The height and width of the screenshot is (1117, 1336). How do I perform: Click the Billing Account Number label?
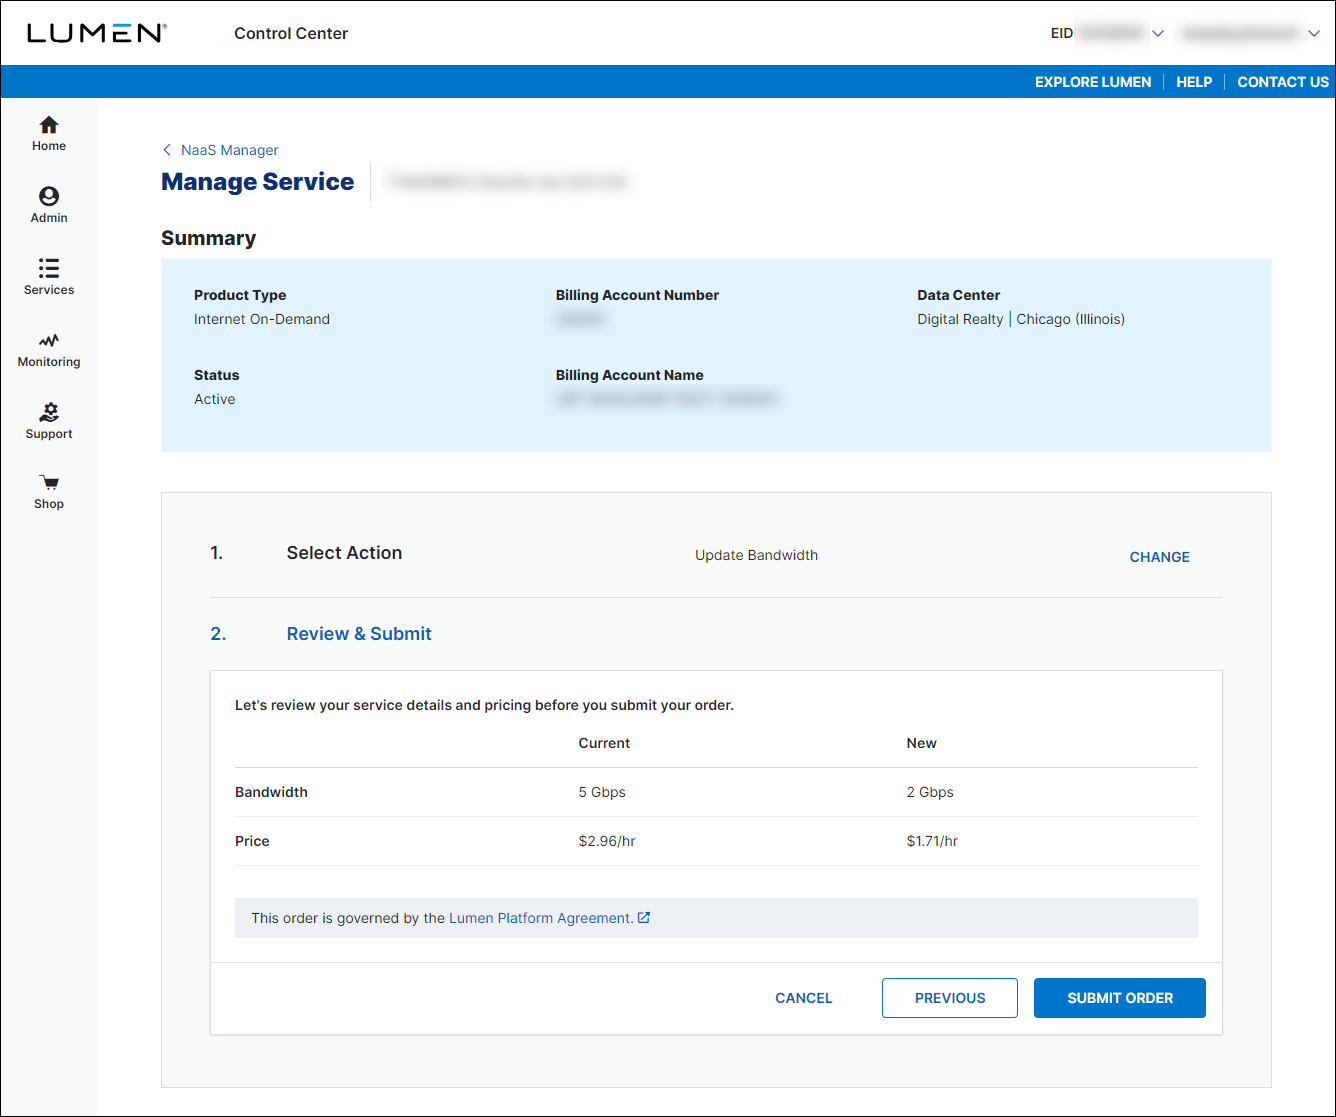pyautogui.click(x=637, y=295)
